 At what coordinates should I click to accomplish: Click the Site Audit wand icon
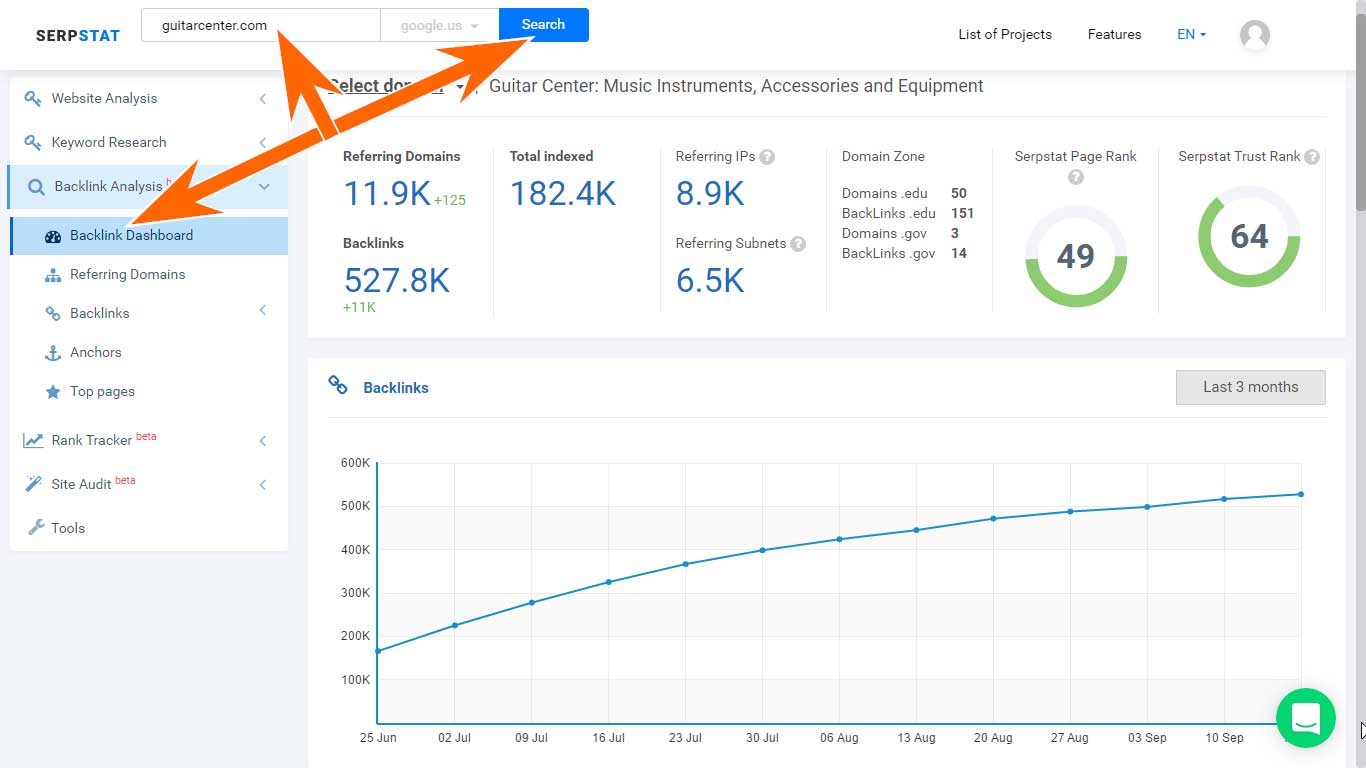33,484
